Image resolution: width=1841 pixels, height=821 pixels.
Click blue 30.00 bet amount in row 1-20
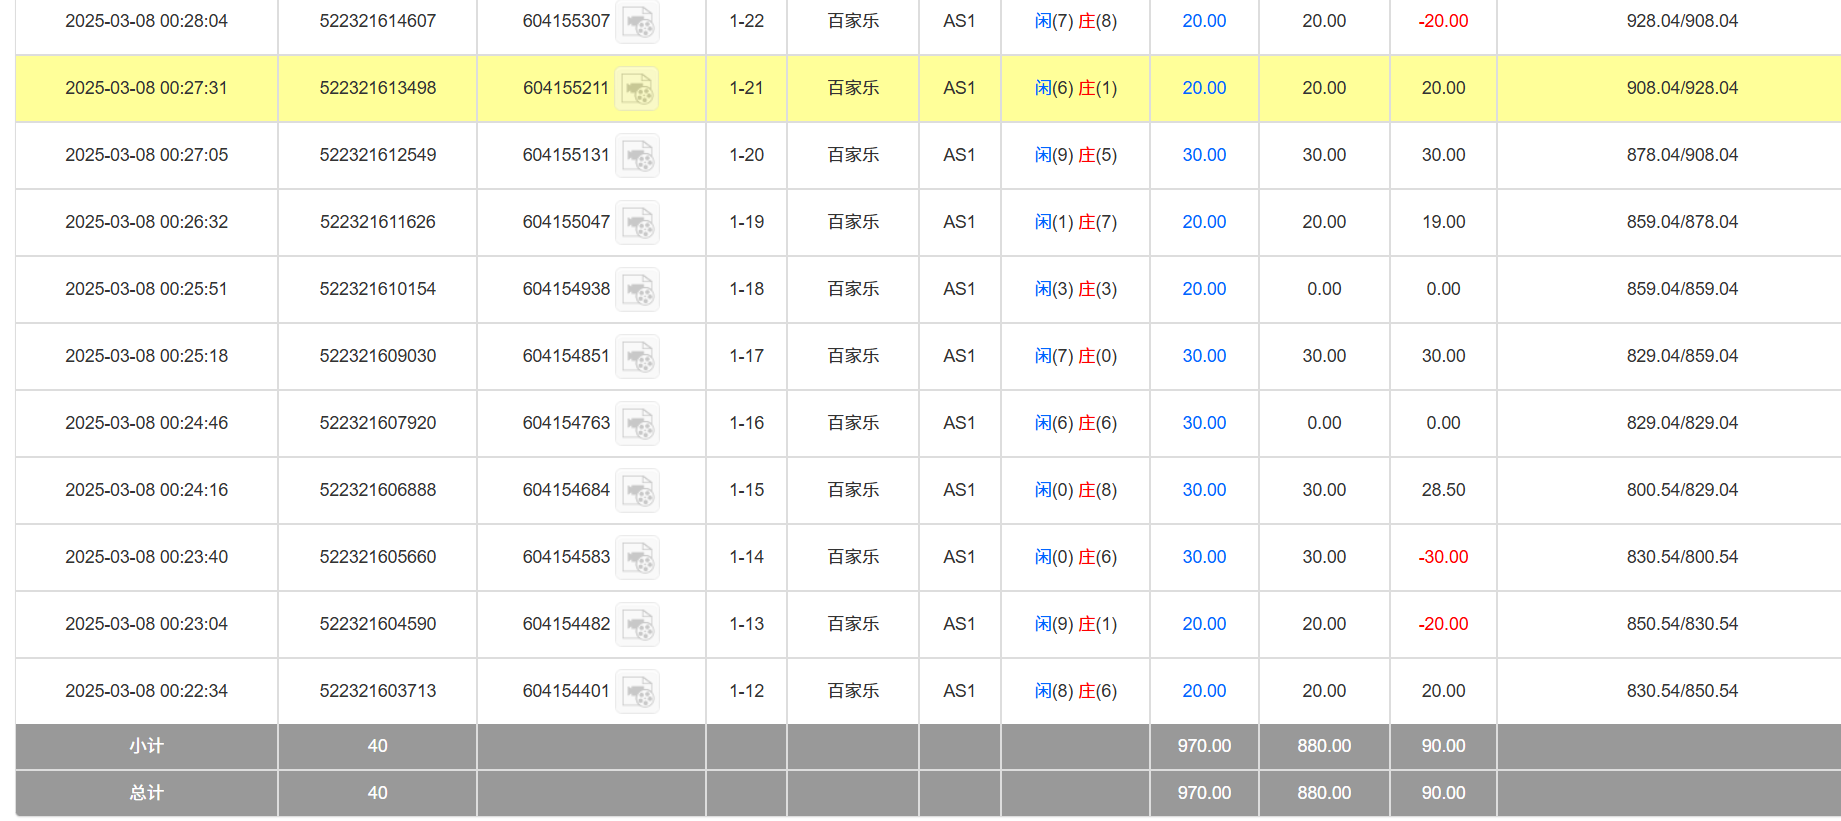coord(1204,155)
